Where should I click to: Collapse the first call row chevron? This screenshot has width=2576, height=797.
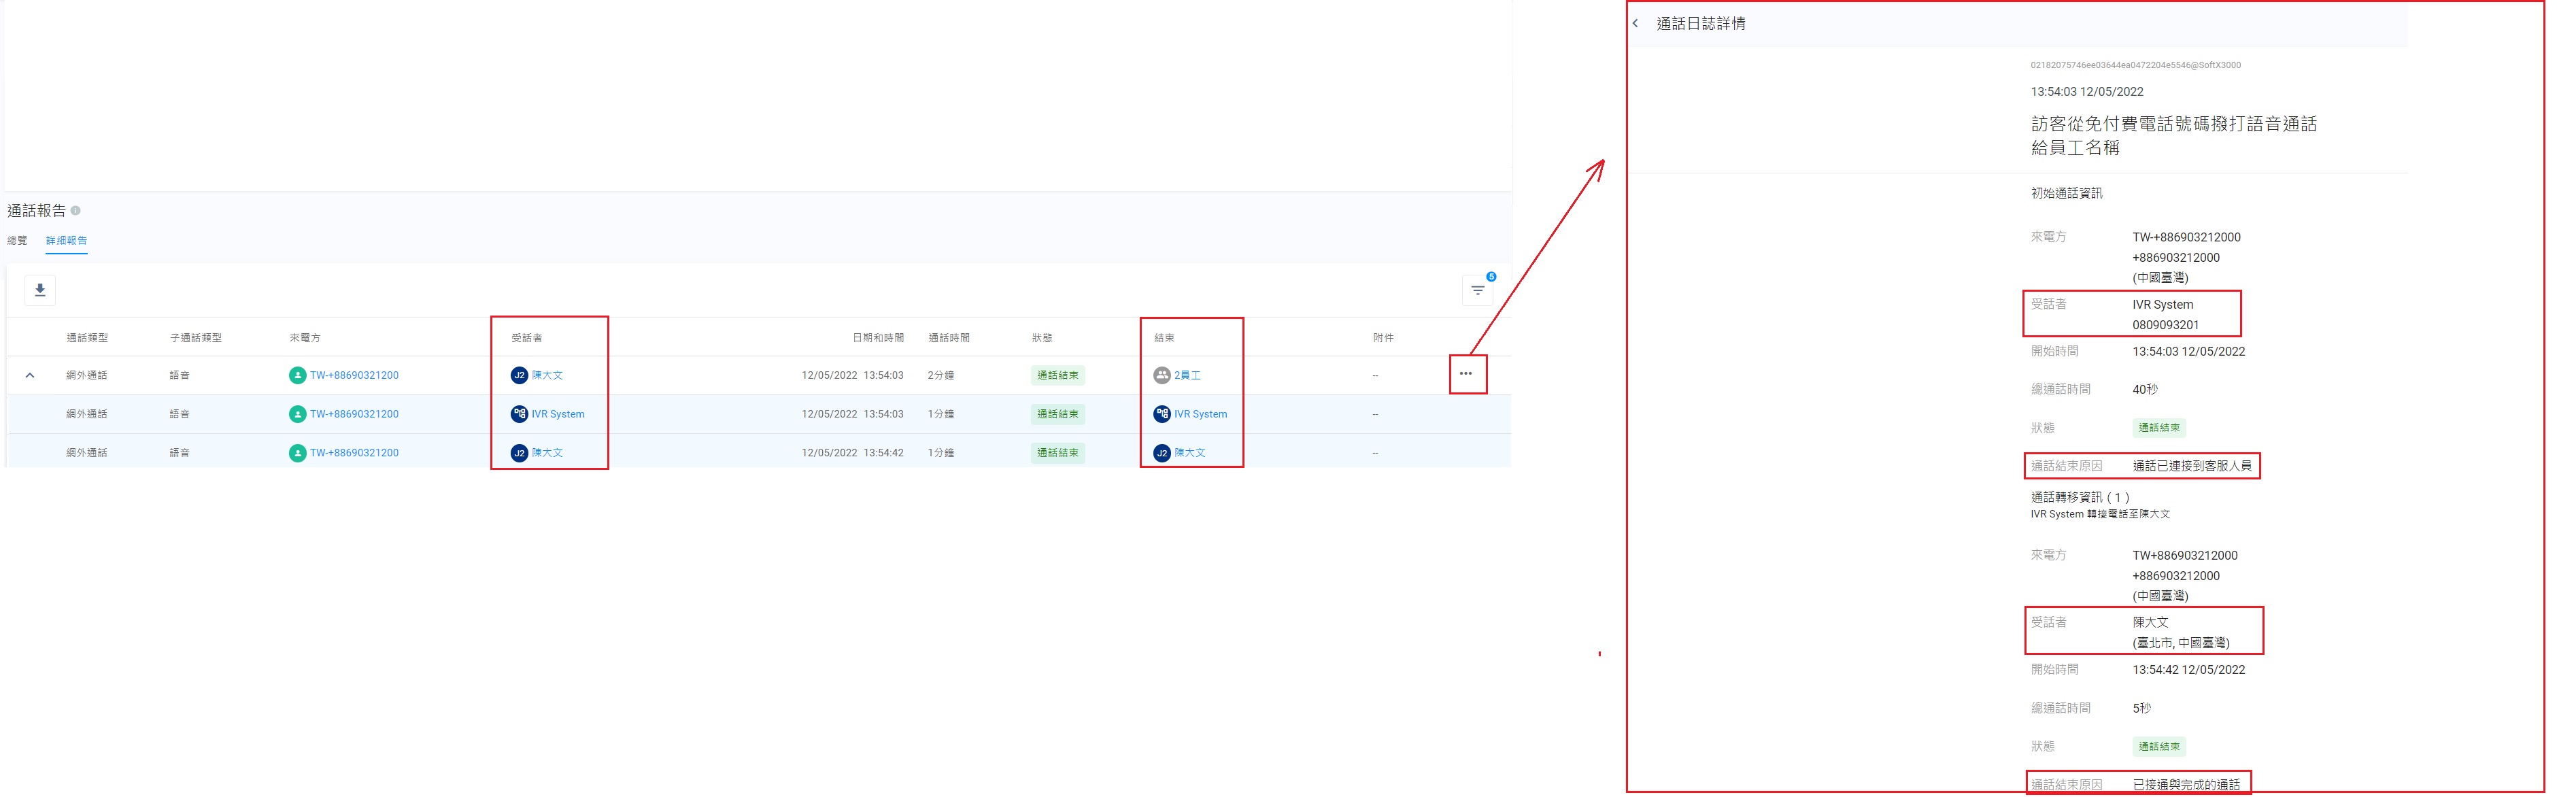[x=30, y=375]
